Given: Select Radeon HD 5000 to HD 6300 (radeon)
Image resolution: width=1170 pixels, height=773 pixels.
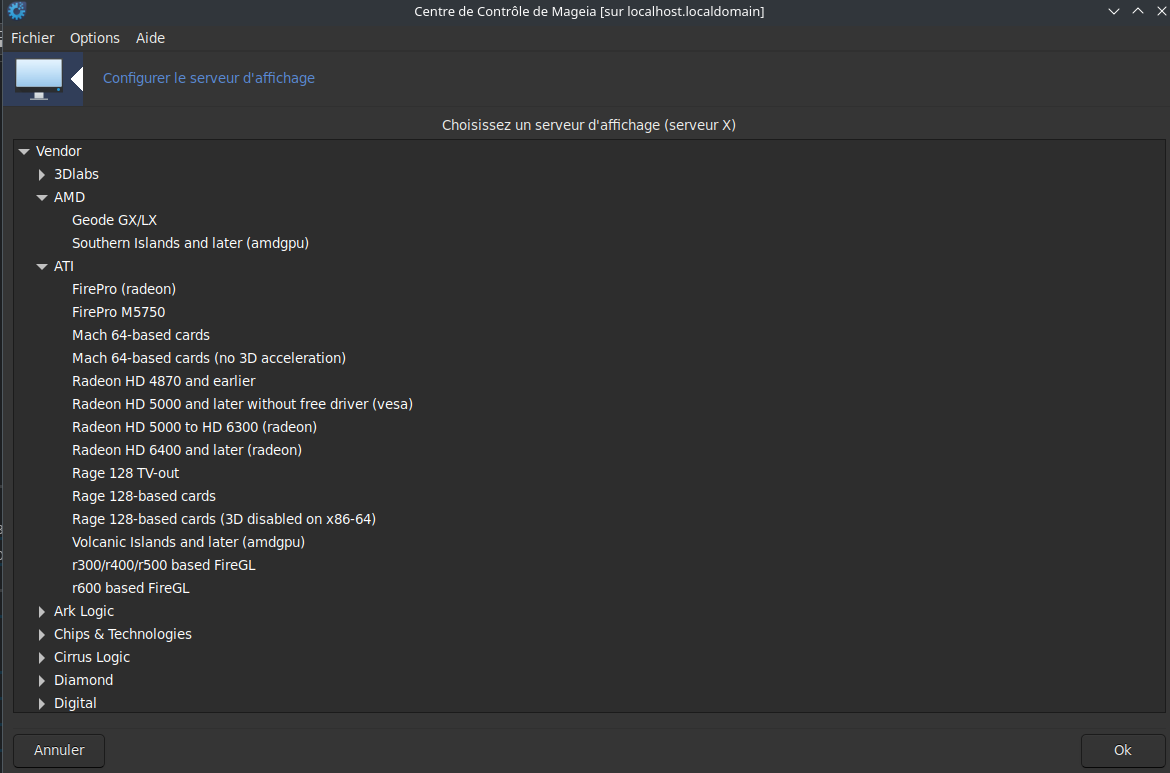Looking at the screenshot, I should (x=195, y=428).
